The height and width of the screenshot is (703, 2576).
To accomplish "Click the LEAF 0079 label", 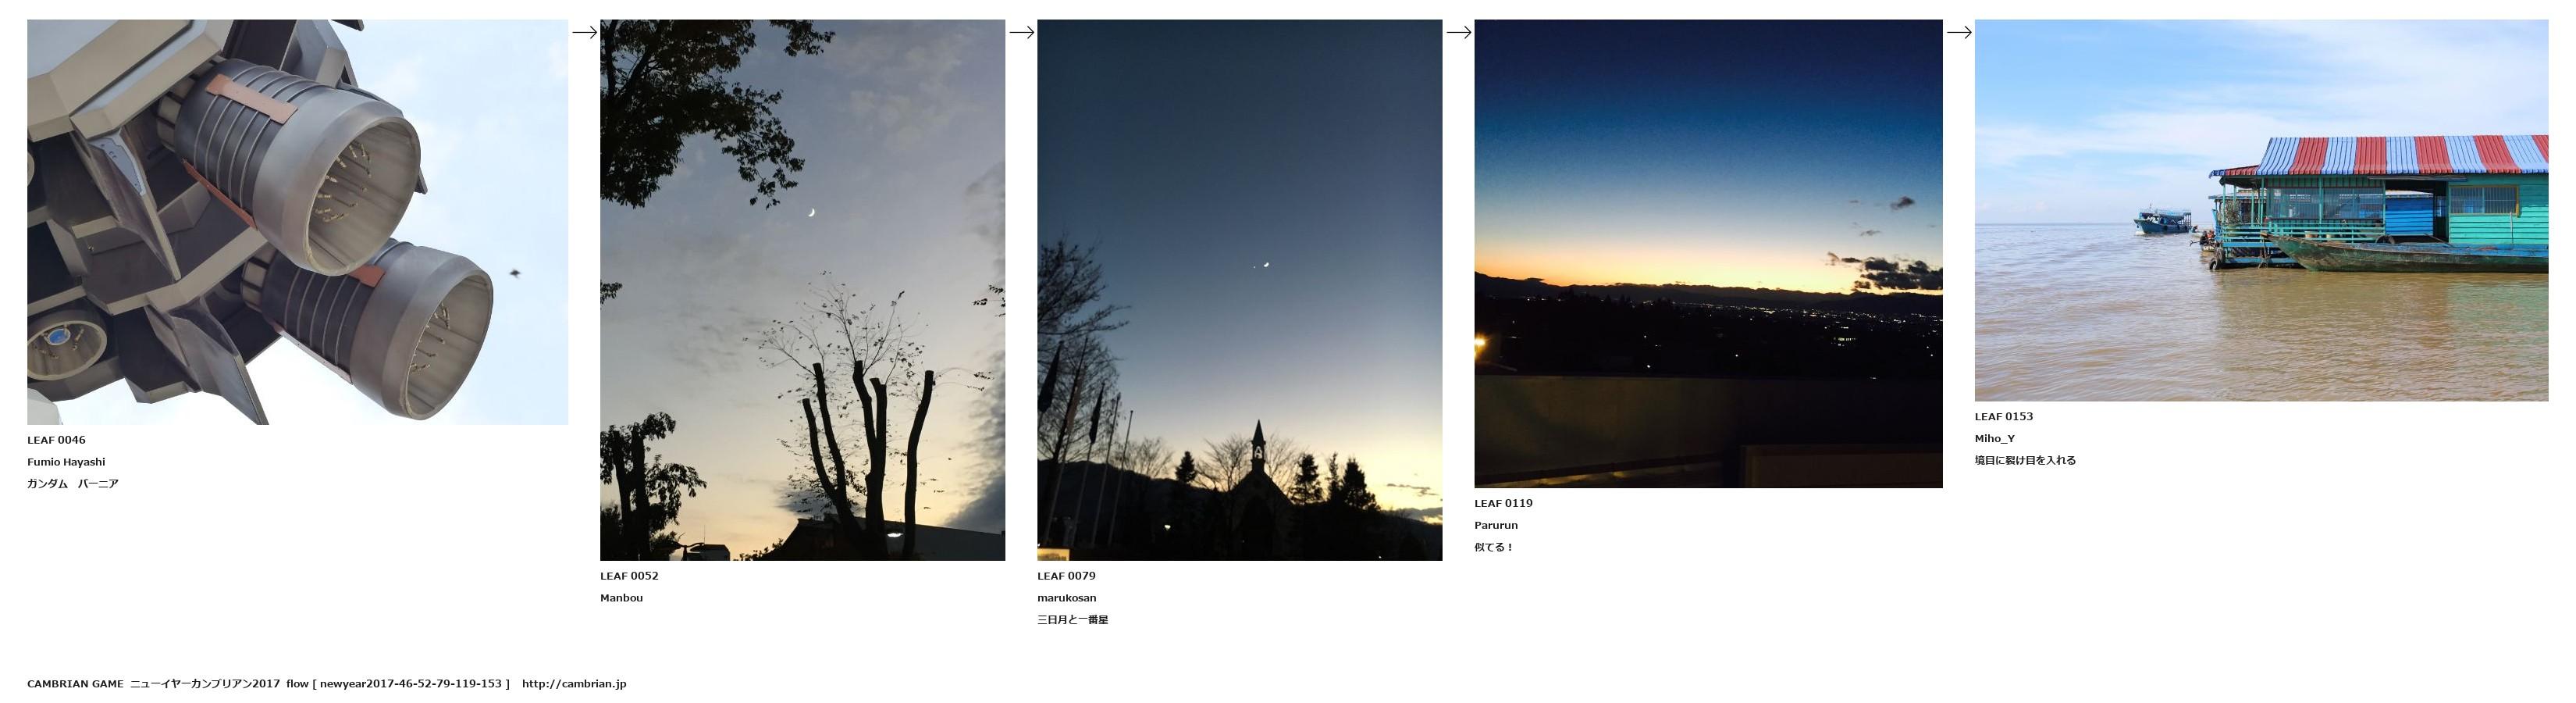I will [x=1066, y=576].
